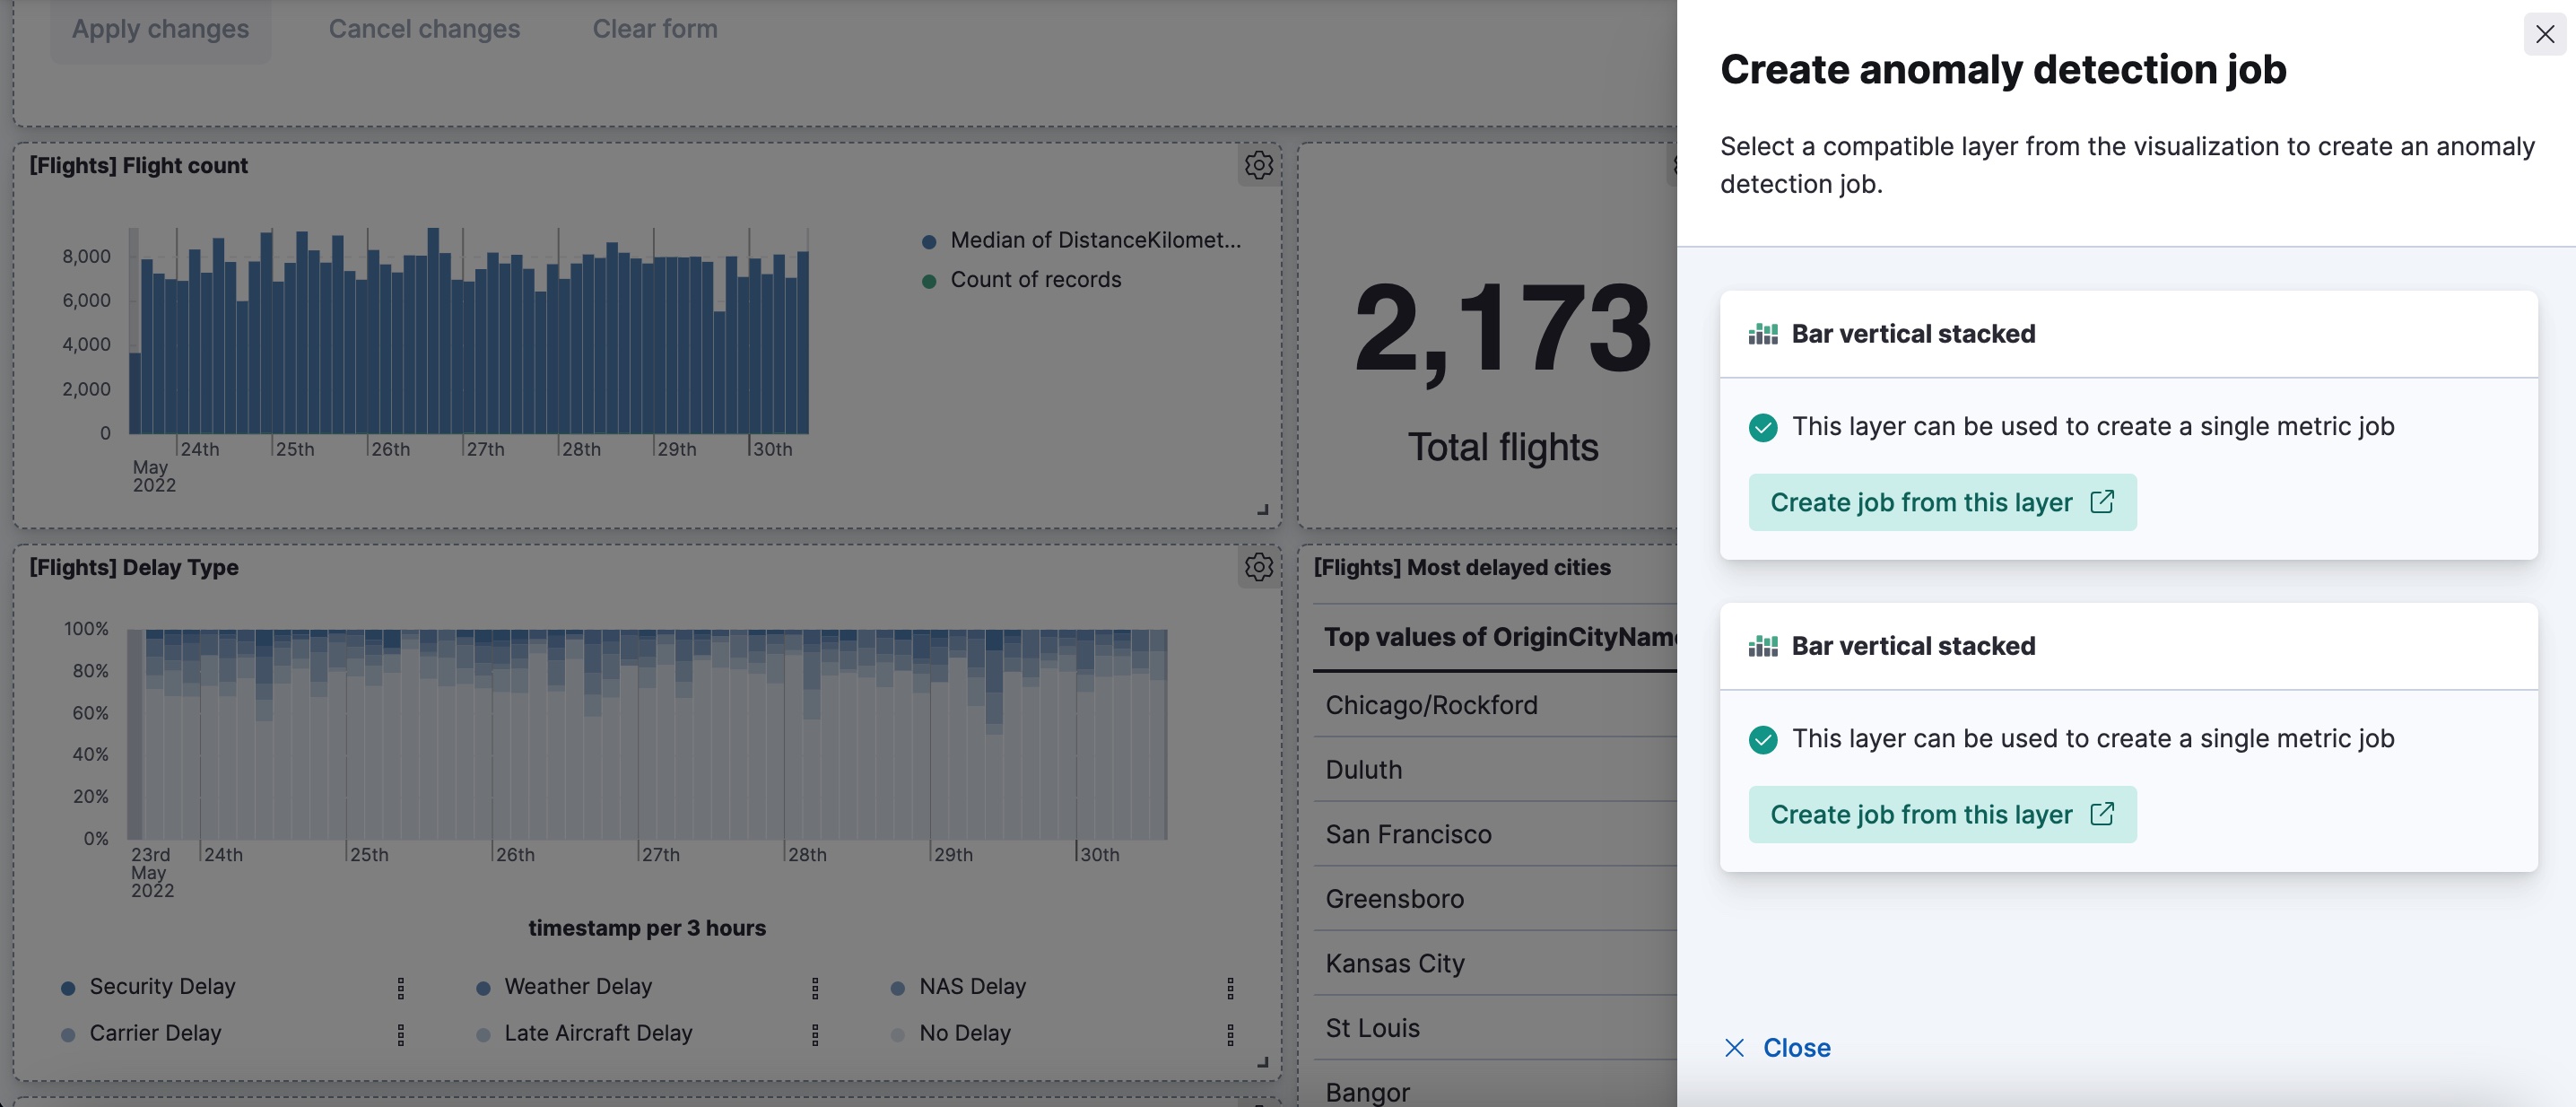This screenshot has height=1107, width=2576.
Task: Click green checkmark on first layer card
Action: (x=1763, y=427)
